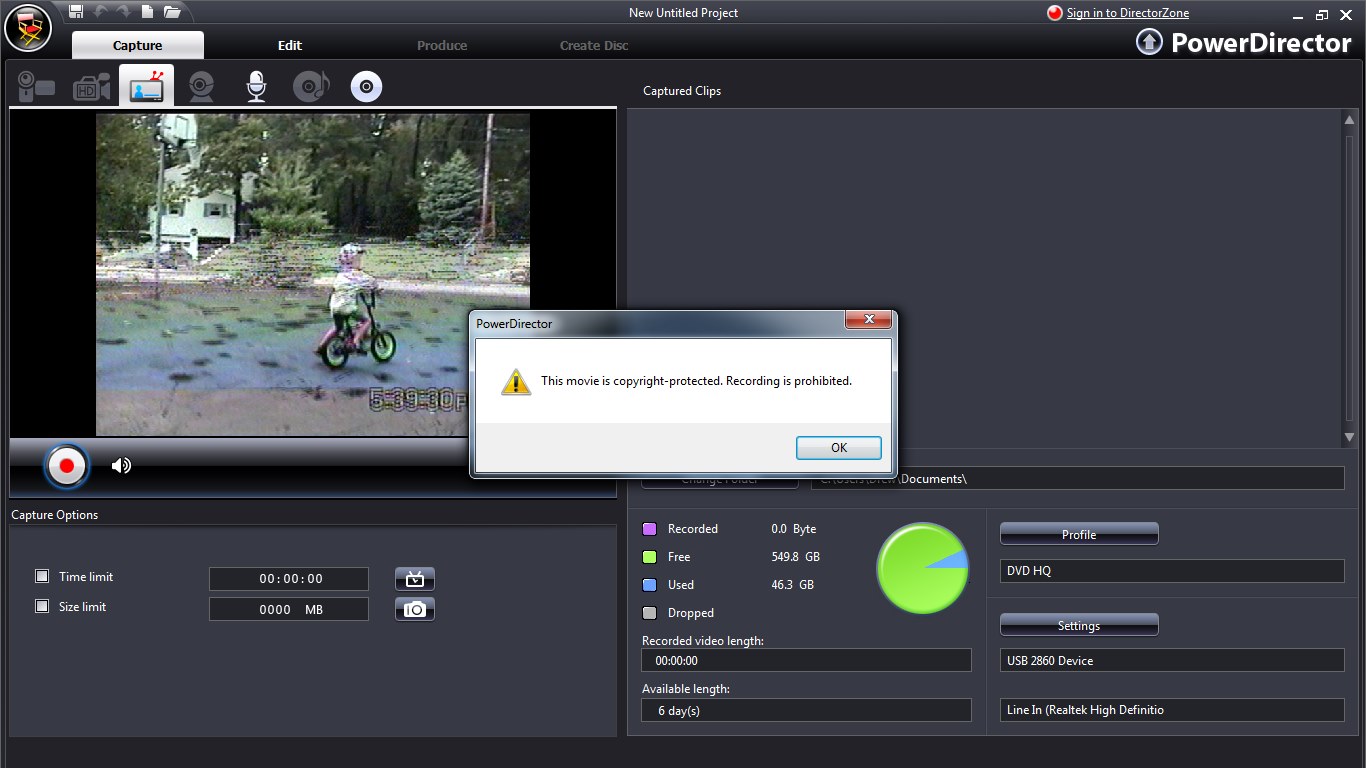Click the capture video preview
1366x768 pixels.
(x=313, y=274)
